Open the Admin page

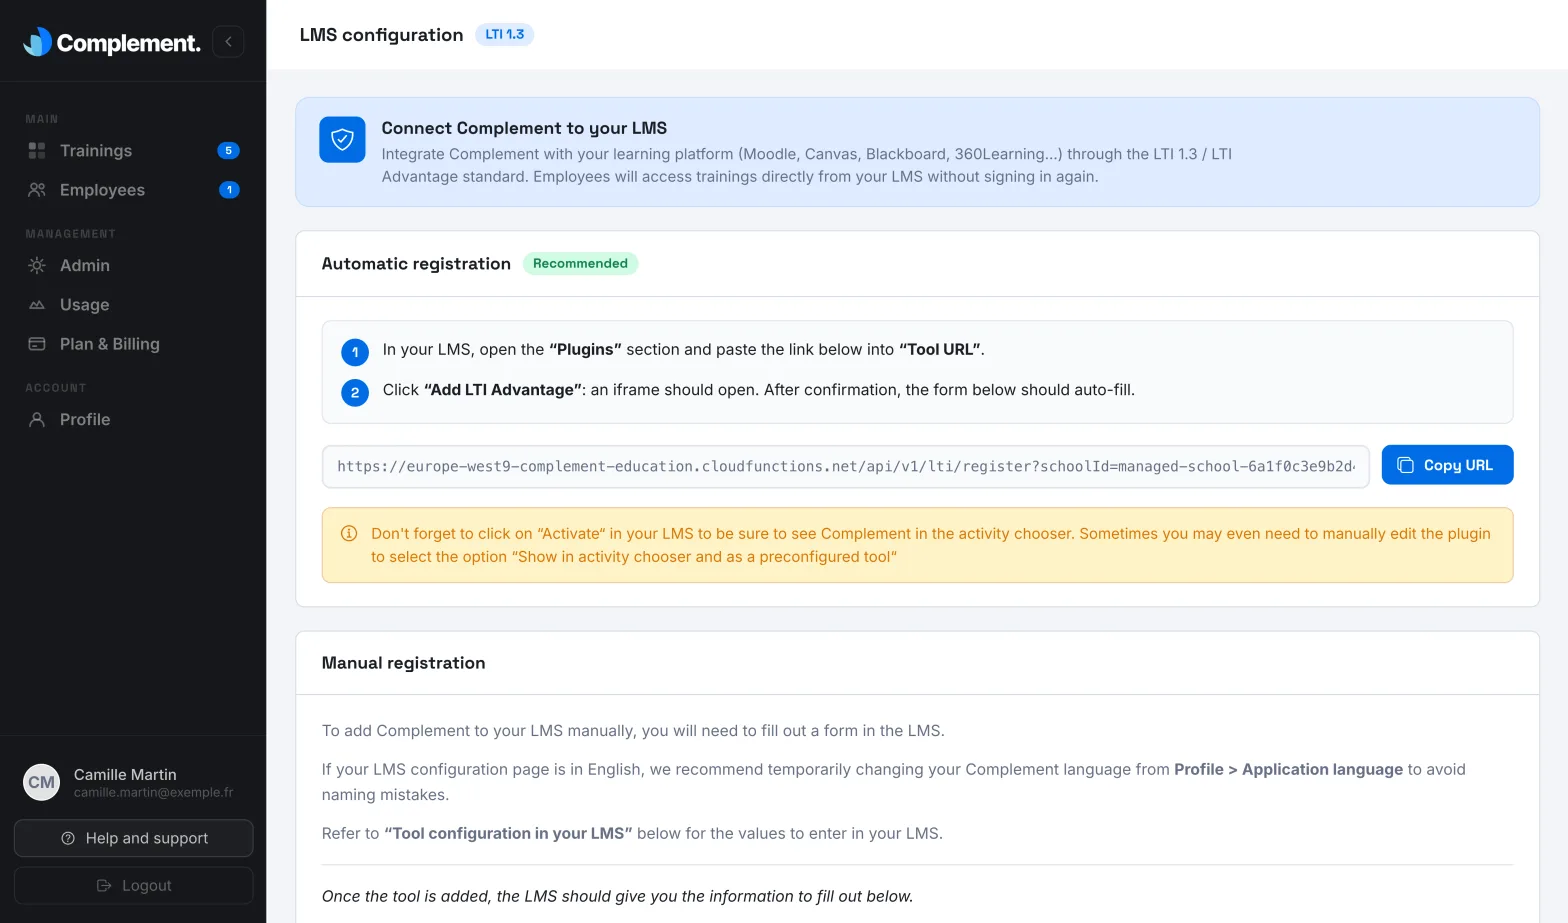coord(133,266)
